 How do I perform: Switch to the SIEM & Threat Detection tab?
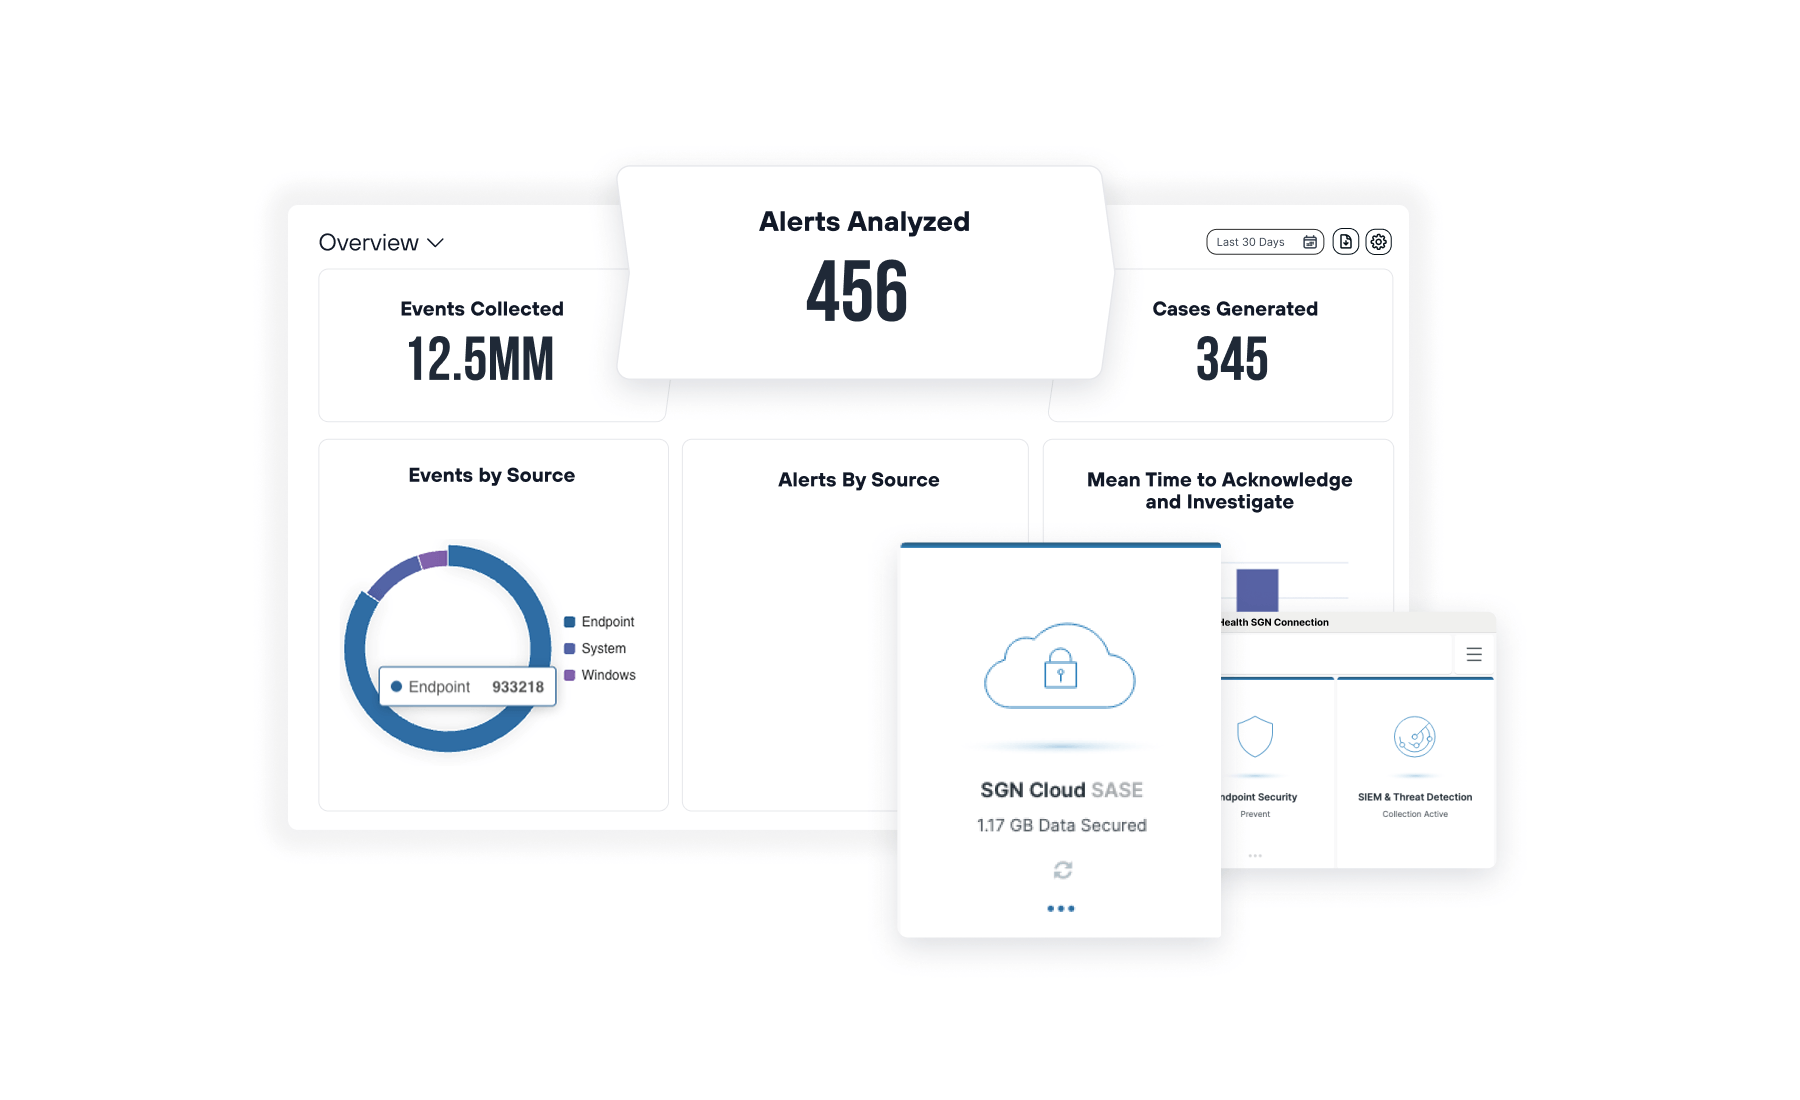pos(1414,797)
